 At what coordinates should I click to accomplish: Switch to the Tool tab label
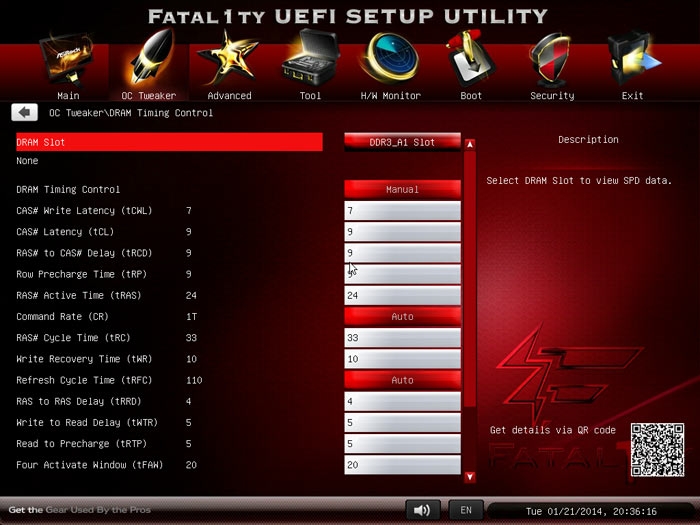tap(310, 96)
